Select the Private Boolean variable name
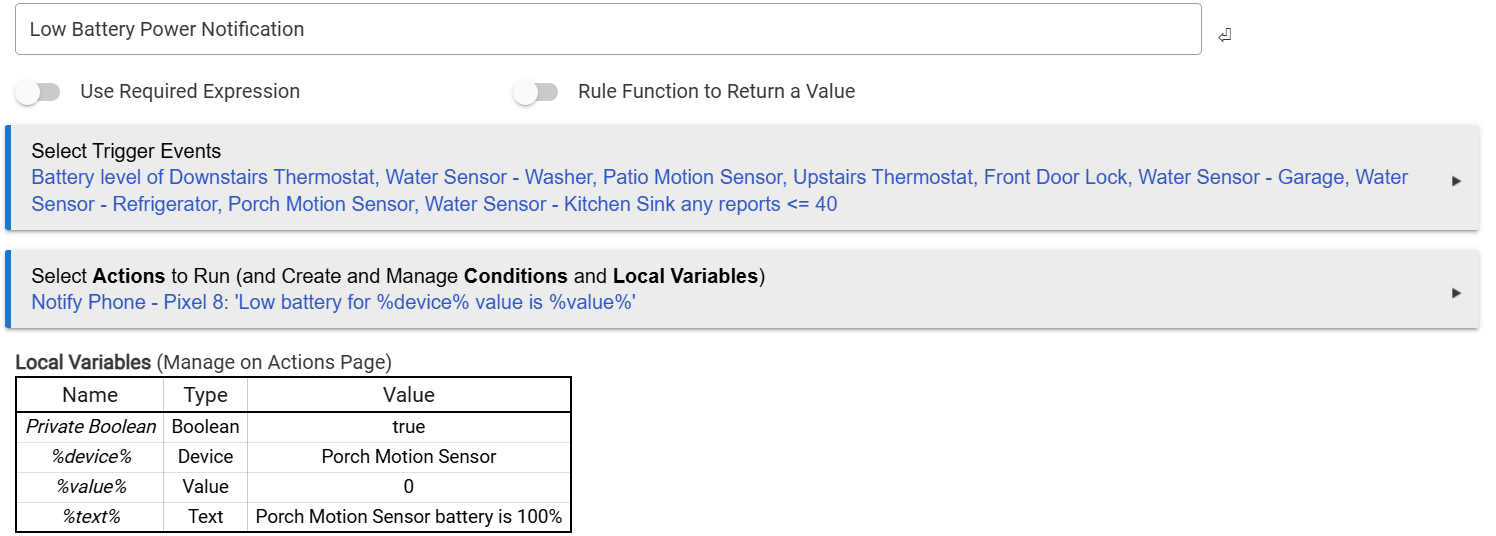1496x536 pixels. (91, 427)
